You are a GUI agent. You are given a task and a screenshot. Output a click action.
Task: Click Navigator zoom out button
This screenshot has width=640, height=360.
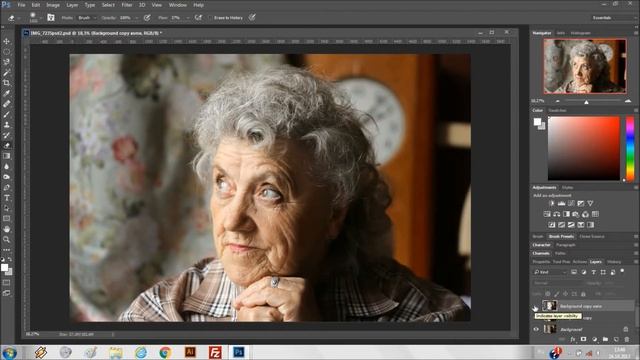tap(558, 101)
